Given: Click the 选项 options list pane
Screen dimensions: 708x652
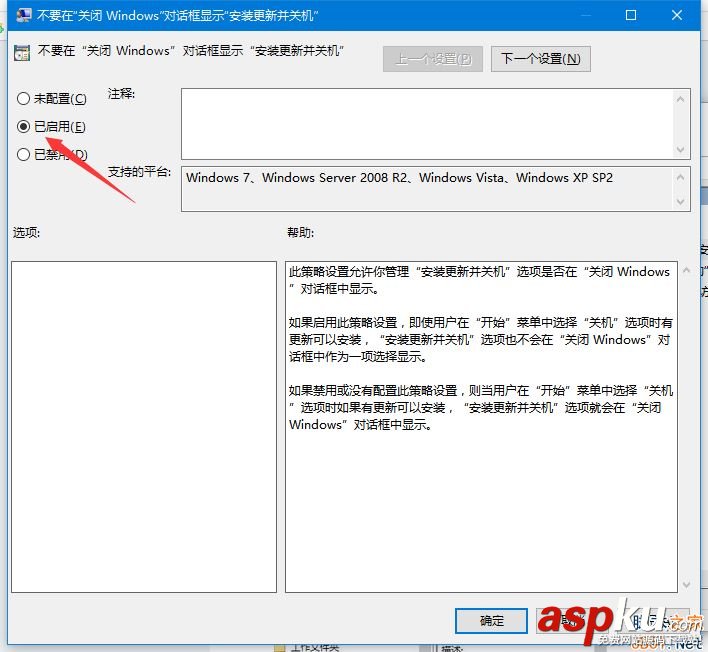Looking at the screenshot, I should click(x=144, y=427).
